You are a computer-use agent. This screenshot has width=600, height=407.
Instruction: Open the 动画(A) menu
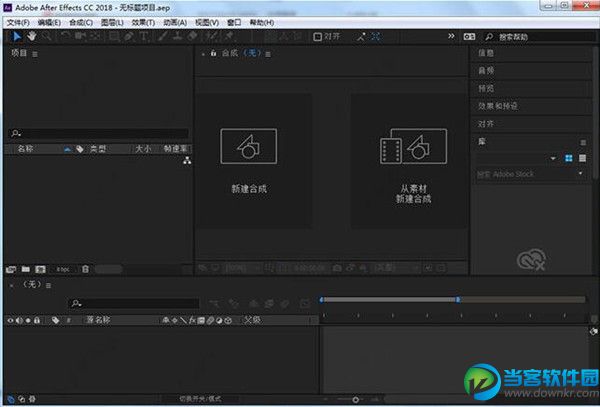175,23
